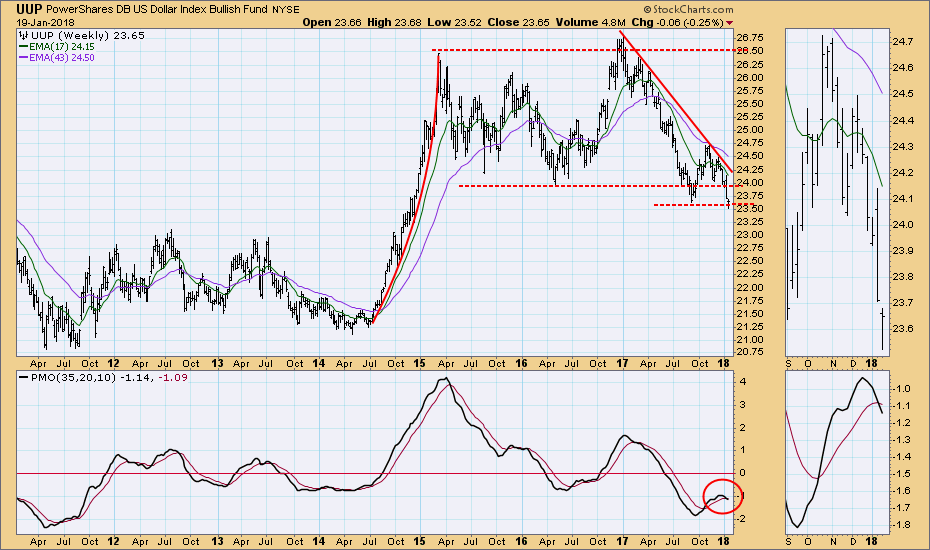Screen dimensions: 930x550
Task: Click the NYSE exchange label
Action: (x=287, y=10)
